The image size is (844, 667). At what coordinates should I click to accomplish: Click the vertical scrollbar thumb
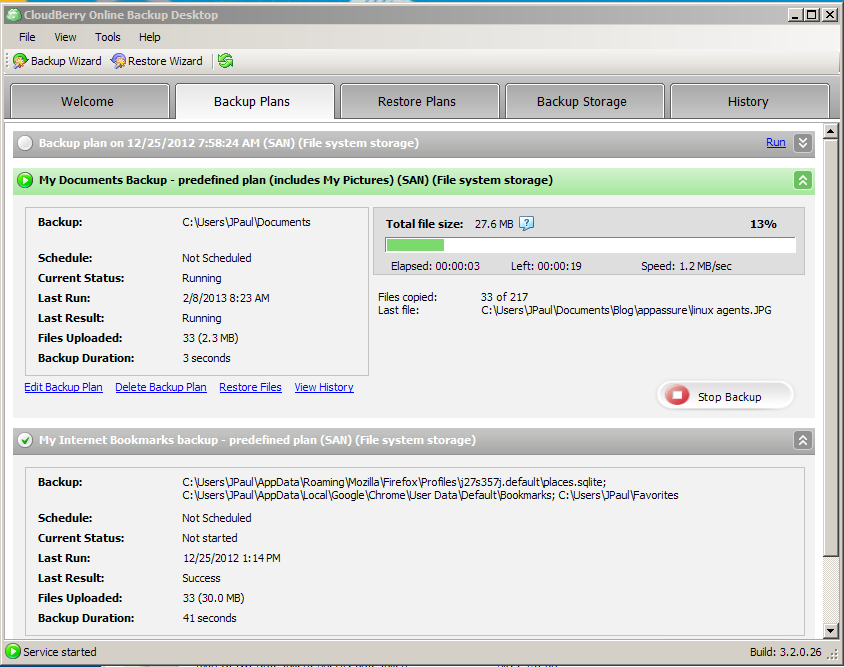(x=831, y=347)
